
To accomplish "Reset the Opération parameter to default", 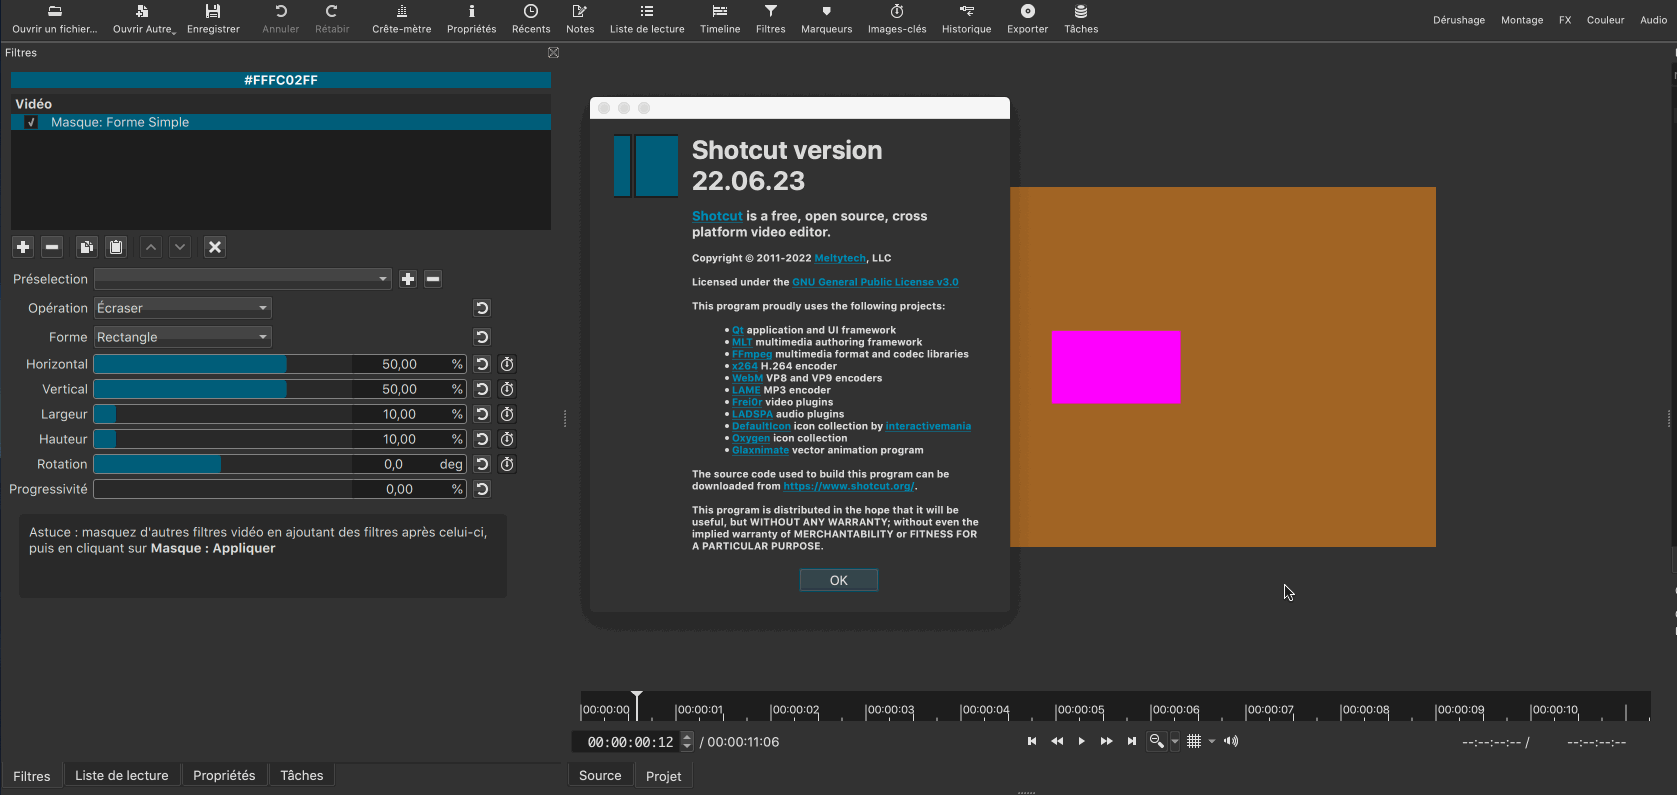I will [x=482, y=308].
